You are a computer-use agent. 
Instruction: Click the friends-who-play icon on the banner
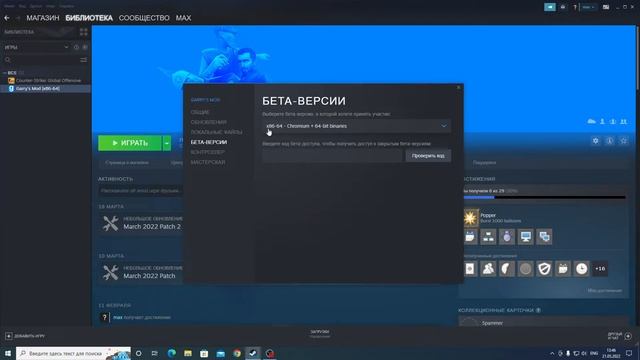coord(624,121)
